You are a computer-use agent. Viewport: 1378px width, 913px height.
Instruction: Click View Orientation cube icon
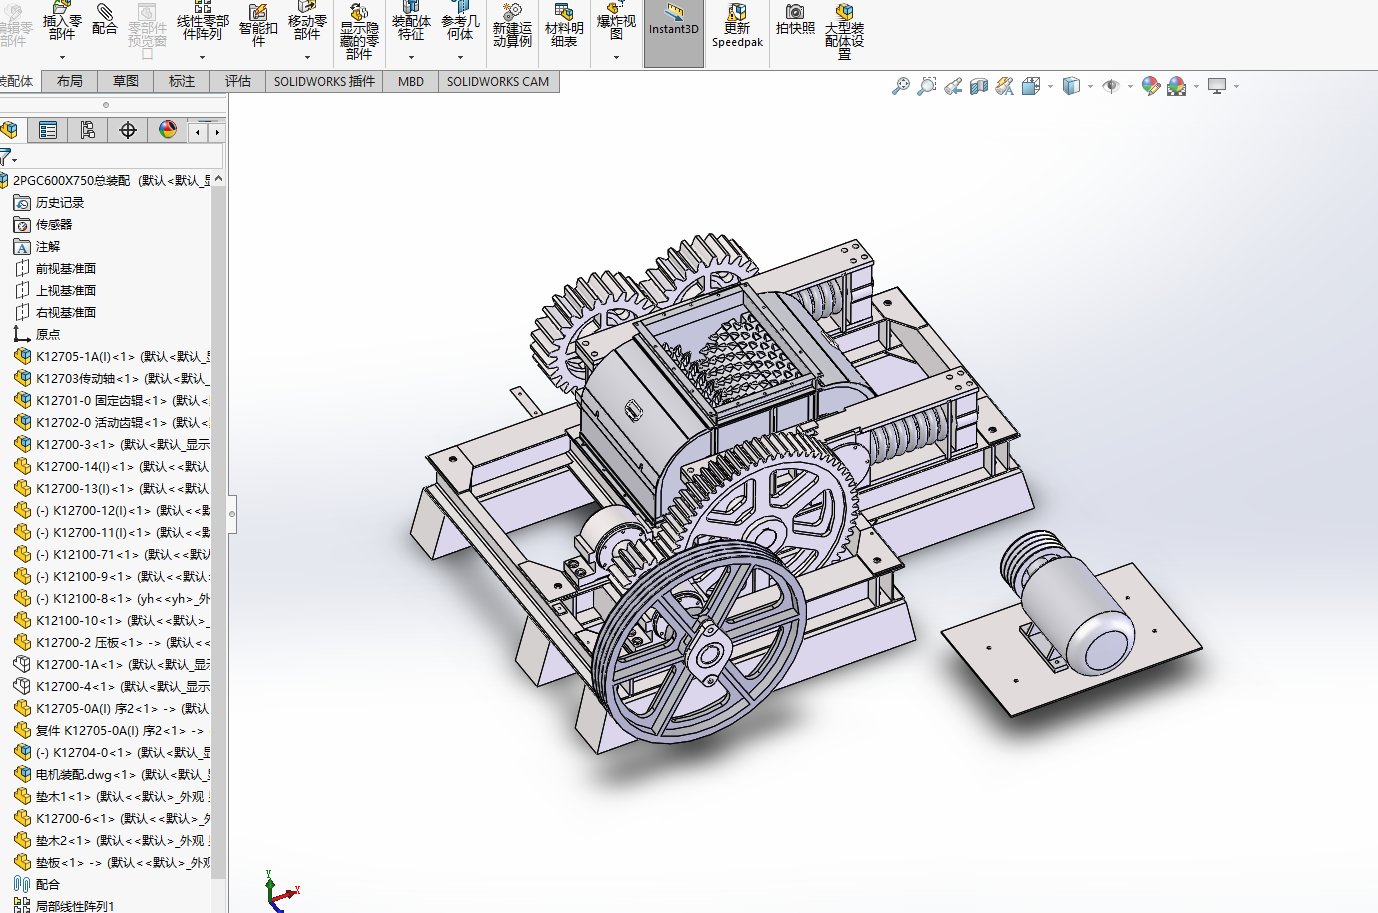(1031, 86)
